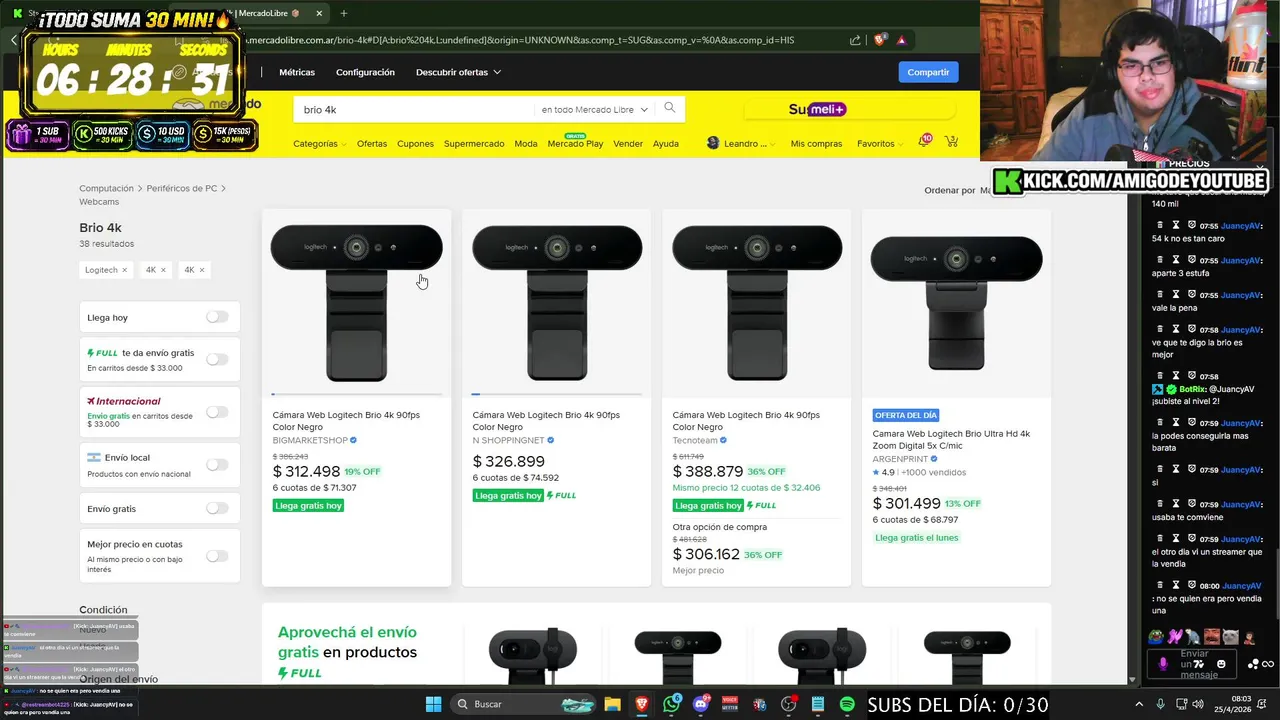This screenshot has height=720, width=1280.
Task: Open the Favoritos dropdown
Action: (880, 143)
